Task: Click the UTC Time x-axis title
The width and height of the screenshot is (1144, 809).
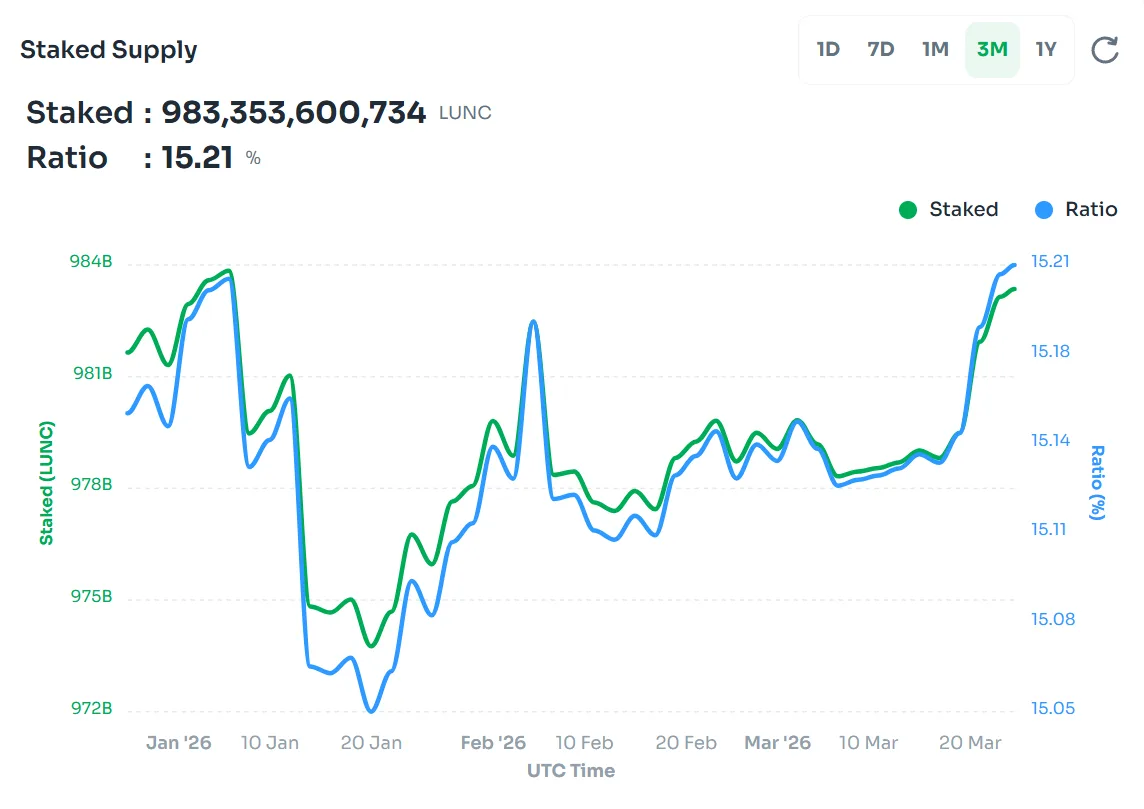Action: click(x=571, y=770)
